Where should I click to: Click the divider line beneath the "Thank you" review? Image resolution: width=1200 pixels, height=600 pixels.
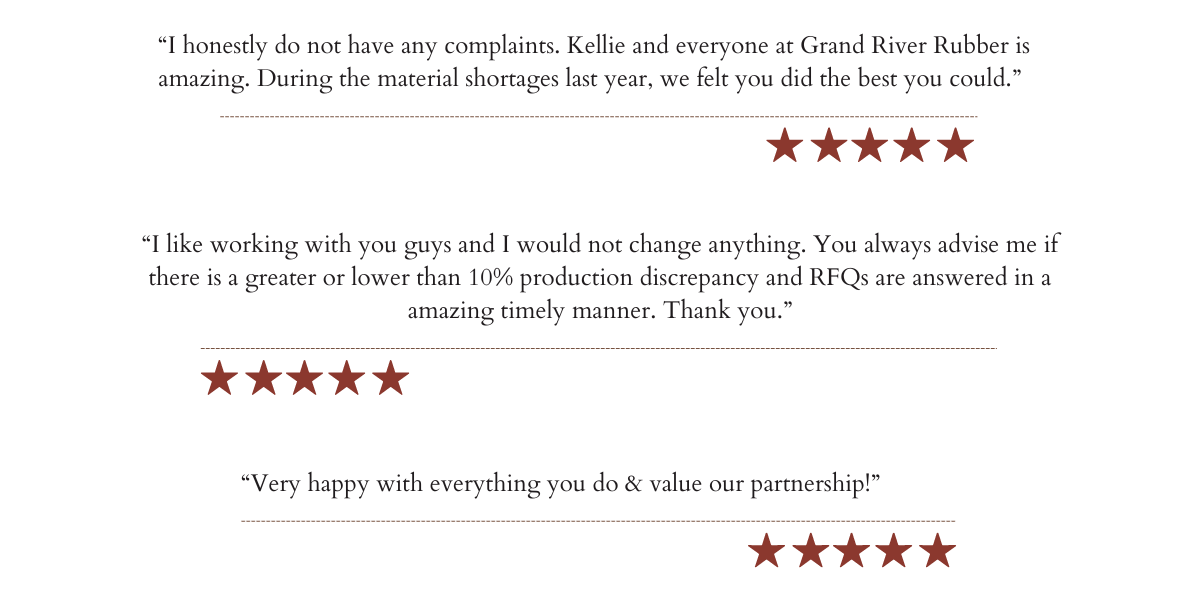598,348
